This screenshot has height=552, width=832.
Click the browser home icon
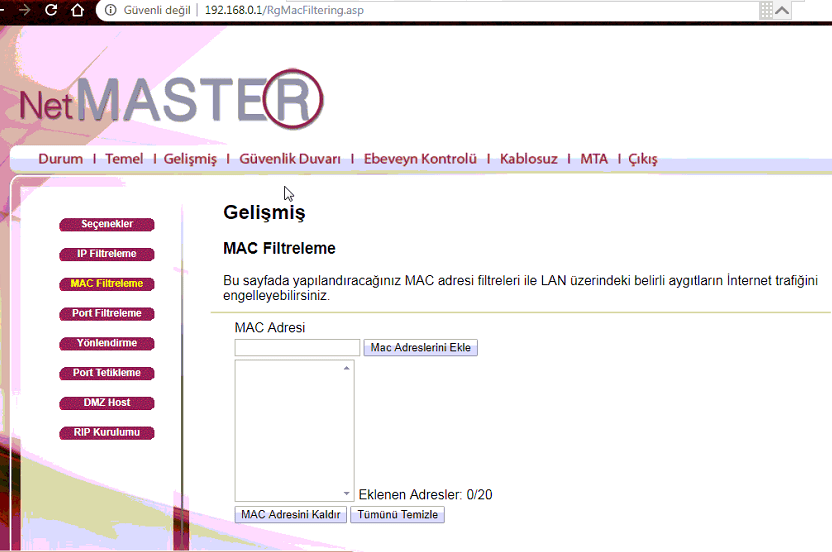77,10
